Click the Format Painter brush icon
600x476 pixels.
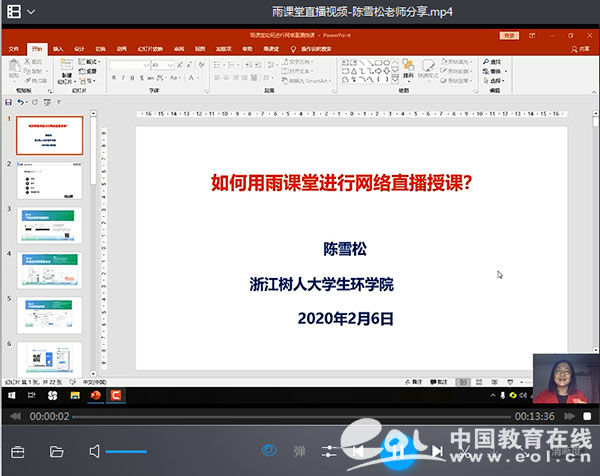click(28, 80)
